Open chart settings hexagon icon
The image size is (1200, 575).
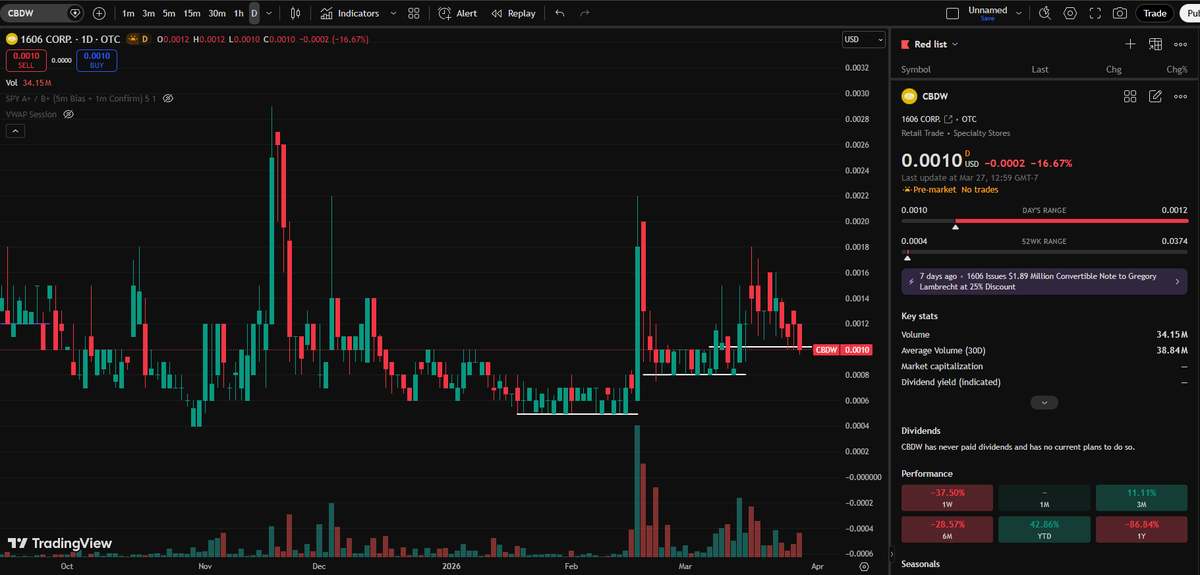[x=1070, y=13]
